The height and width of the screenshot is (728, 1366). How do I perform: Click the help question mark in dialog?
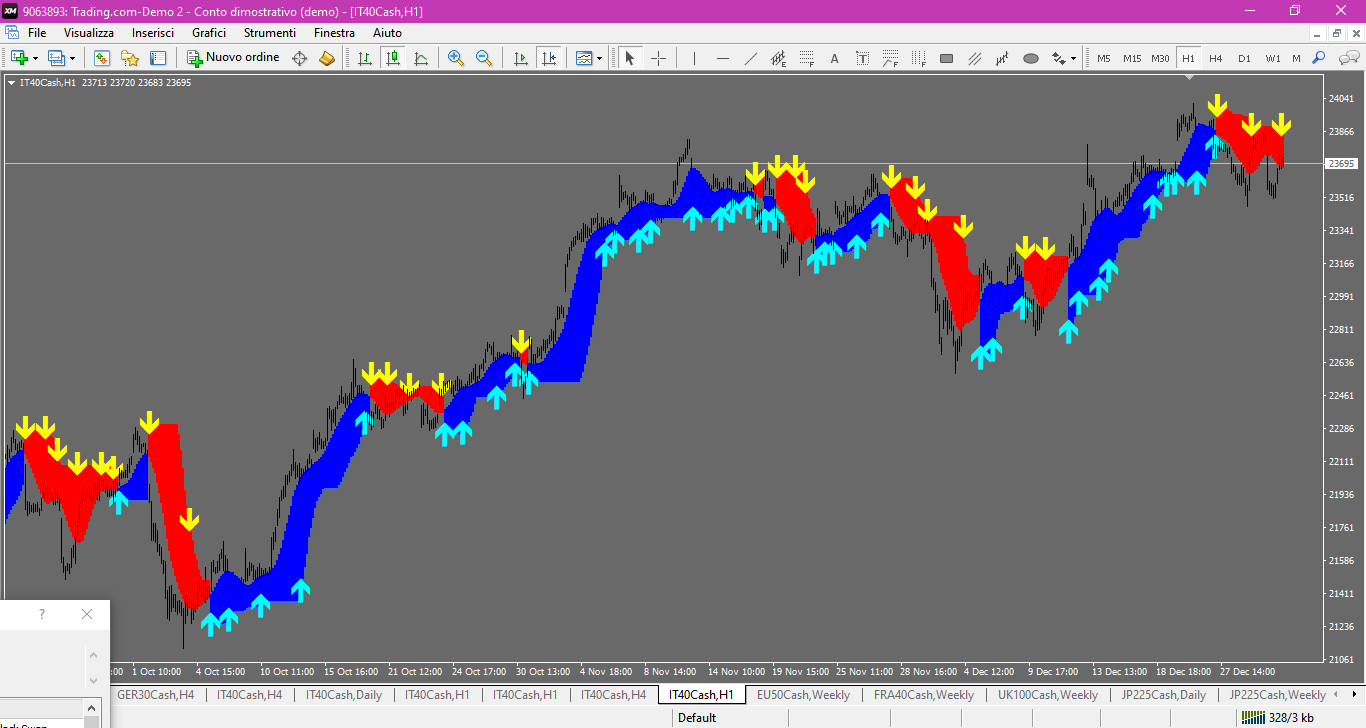(41, 614)
